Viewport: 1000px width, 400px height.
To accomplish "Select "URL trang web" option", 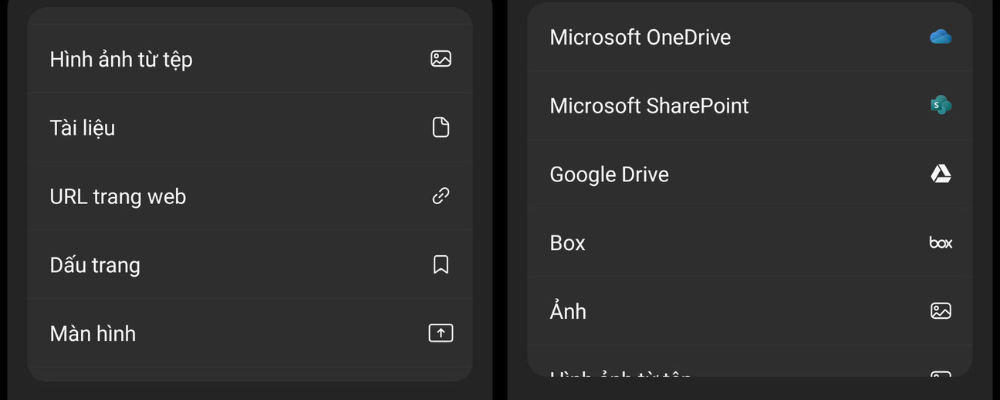I will click(118, 197).
